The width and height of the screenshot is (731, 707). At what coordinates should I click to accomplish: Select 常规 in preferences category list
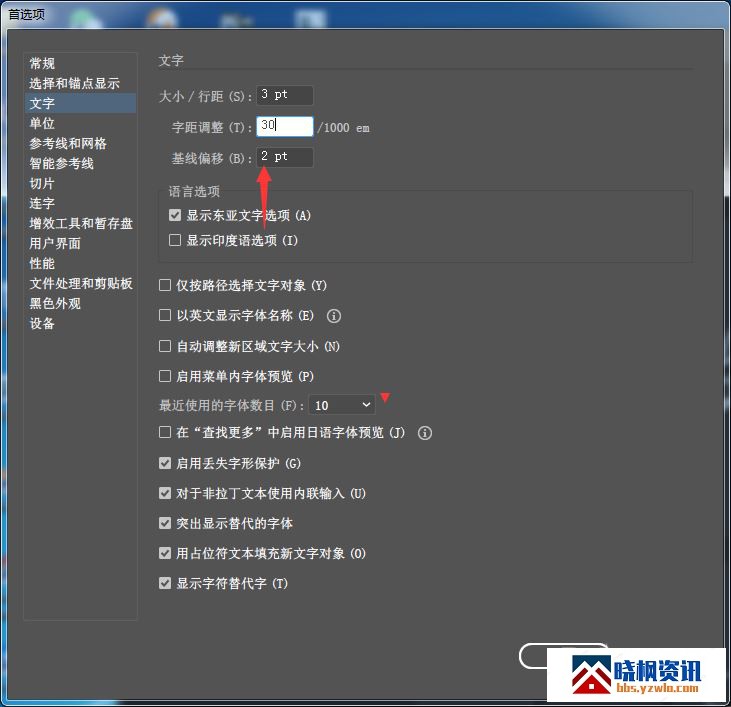pos(43,63)
